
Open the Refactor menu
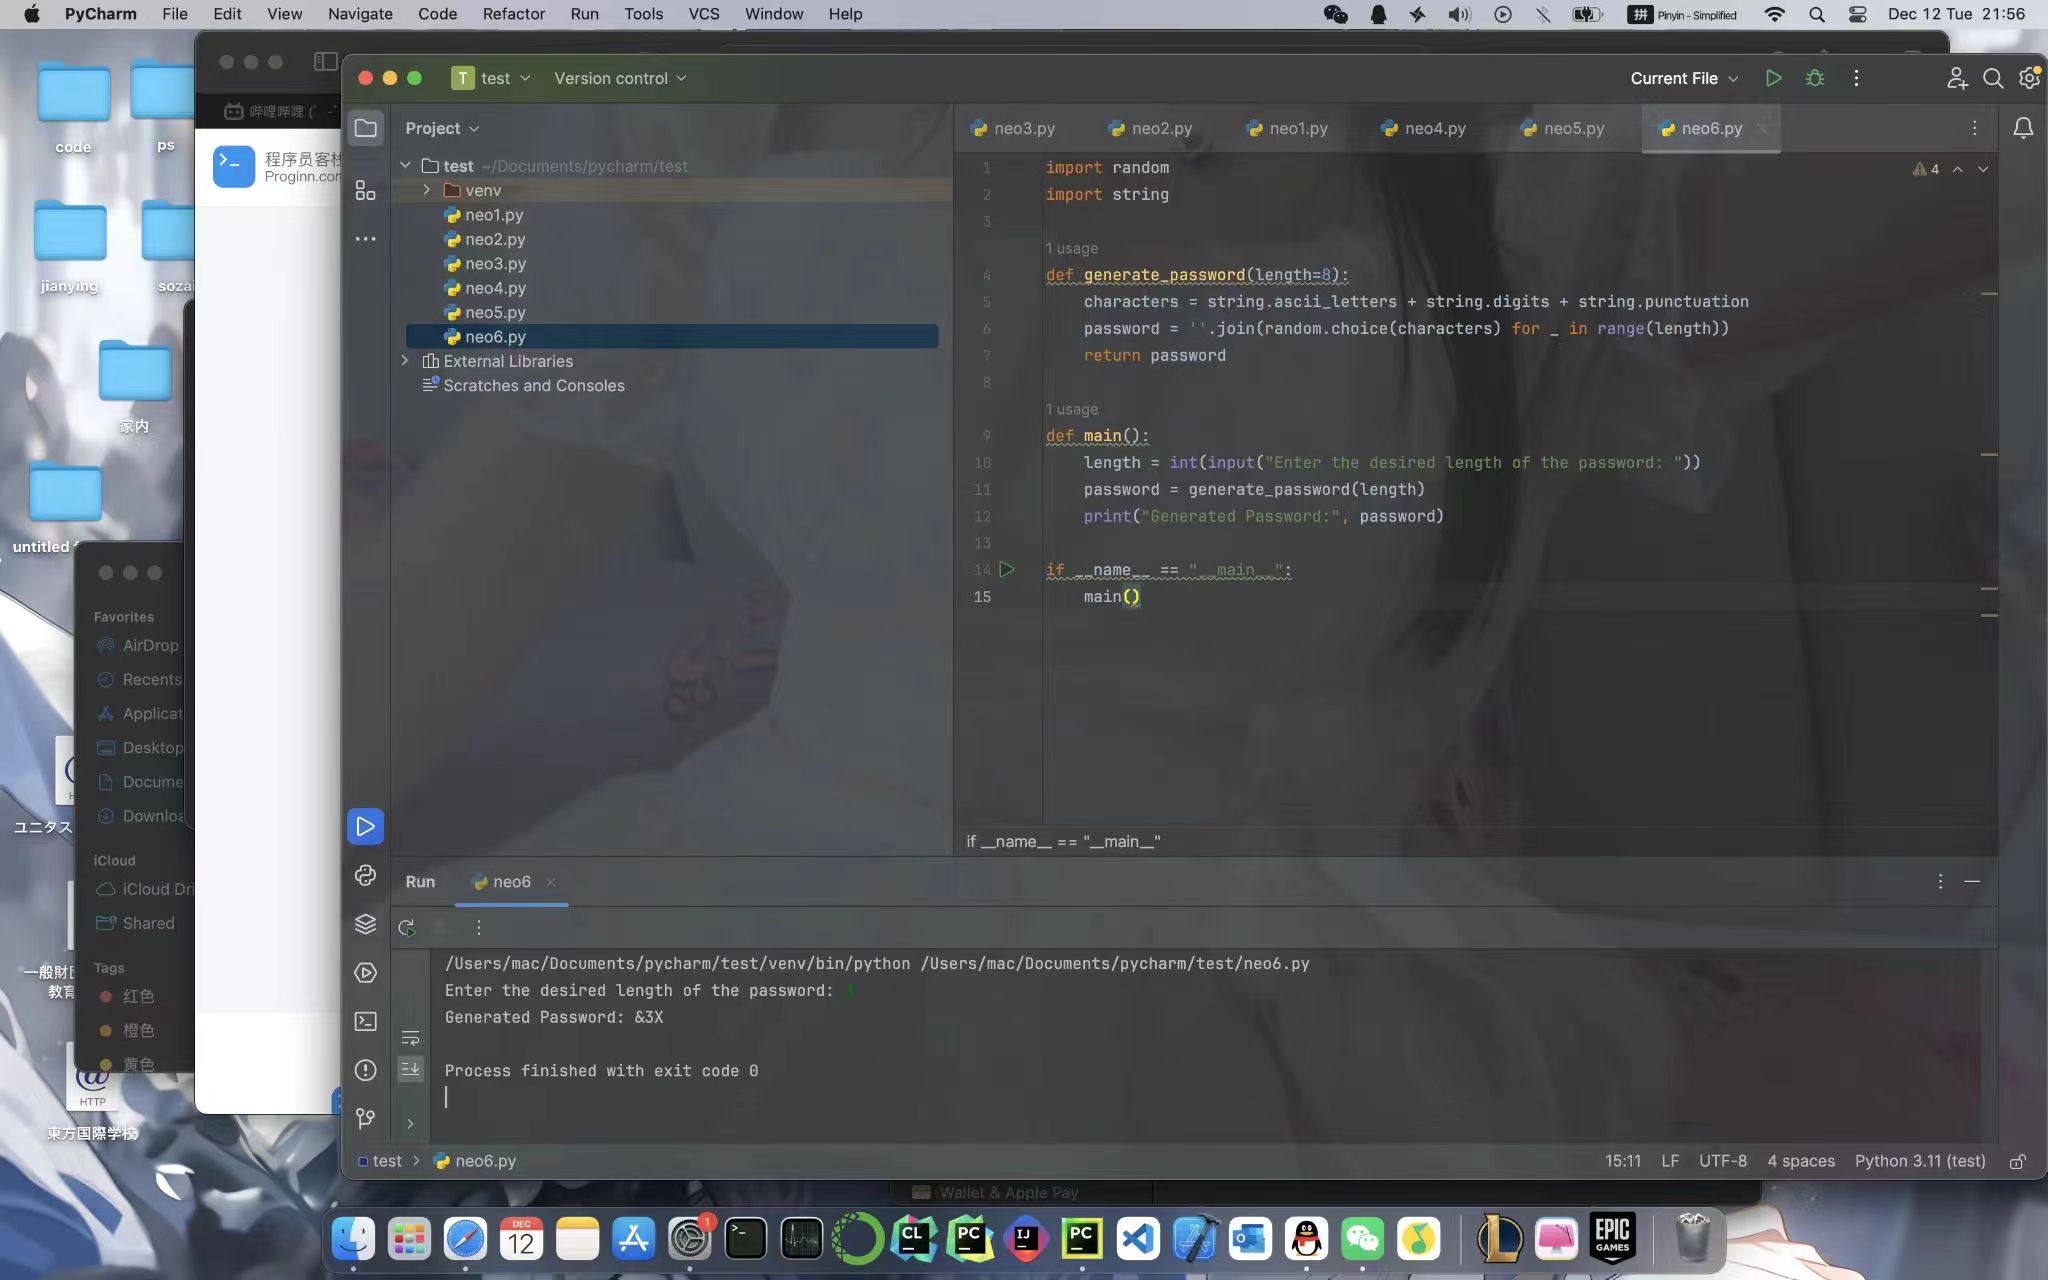(x=513, y=14)
